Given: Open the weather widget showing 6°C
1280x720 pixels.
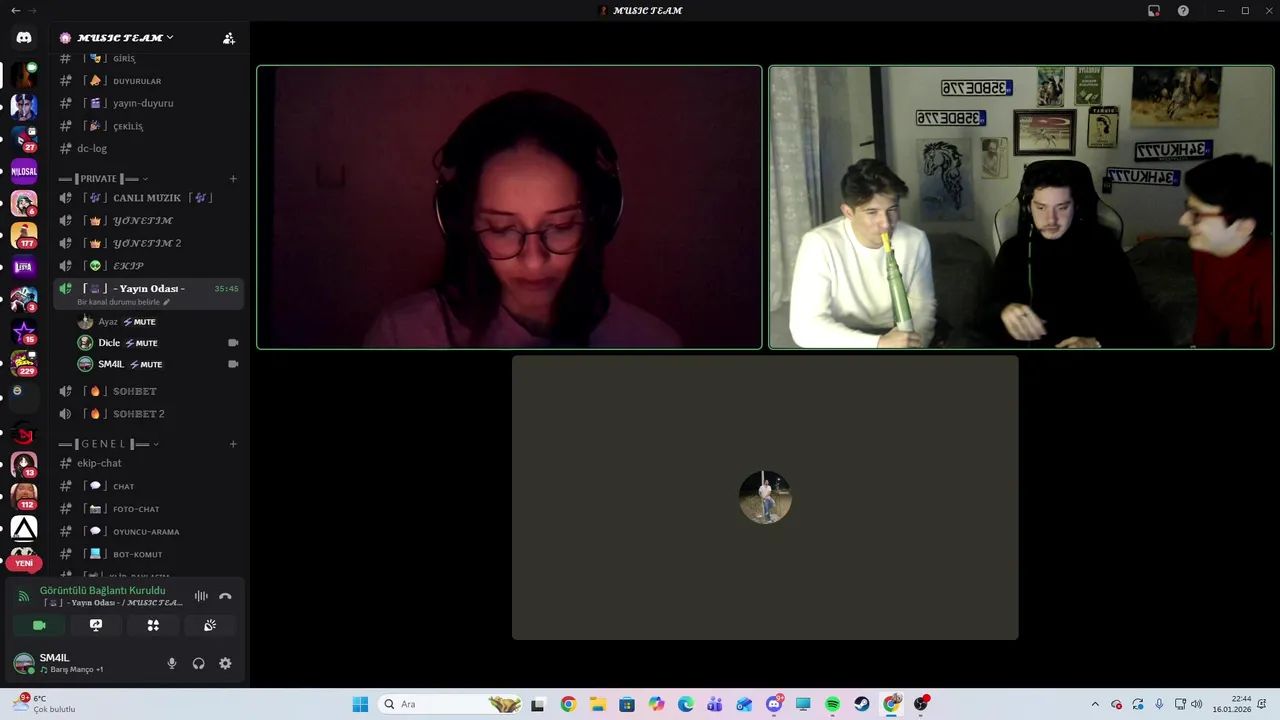Looking at the screenshot, I should [x=45, y=704].
